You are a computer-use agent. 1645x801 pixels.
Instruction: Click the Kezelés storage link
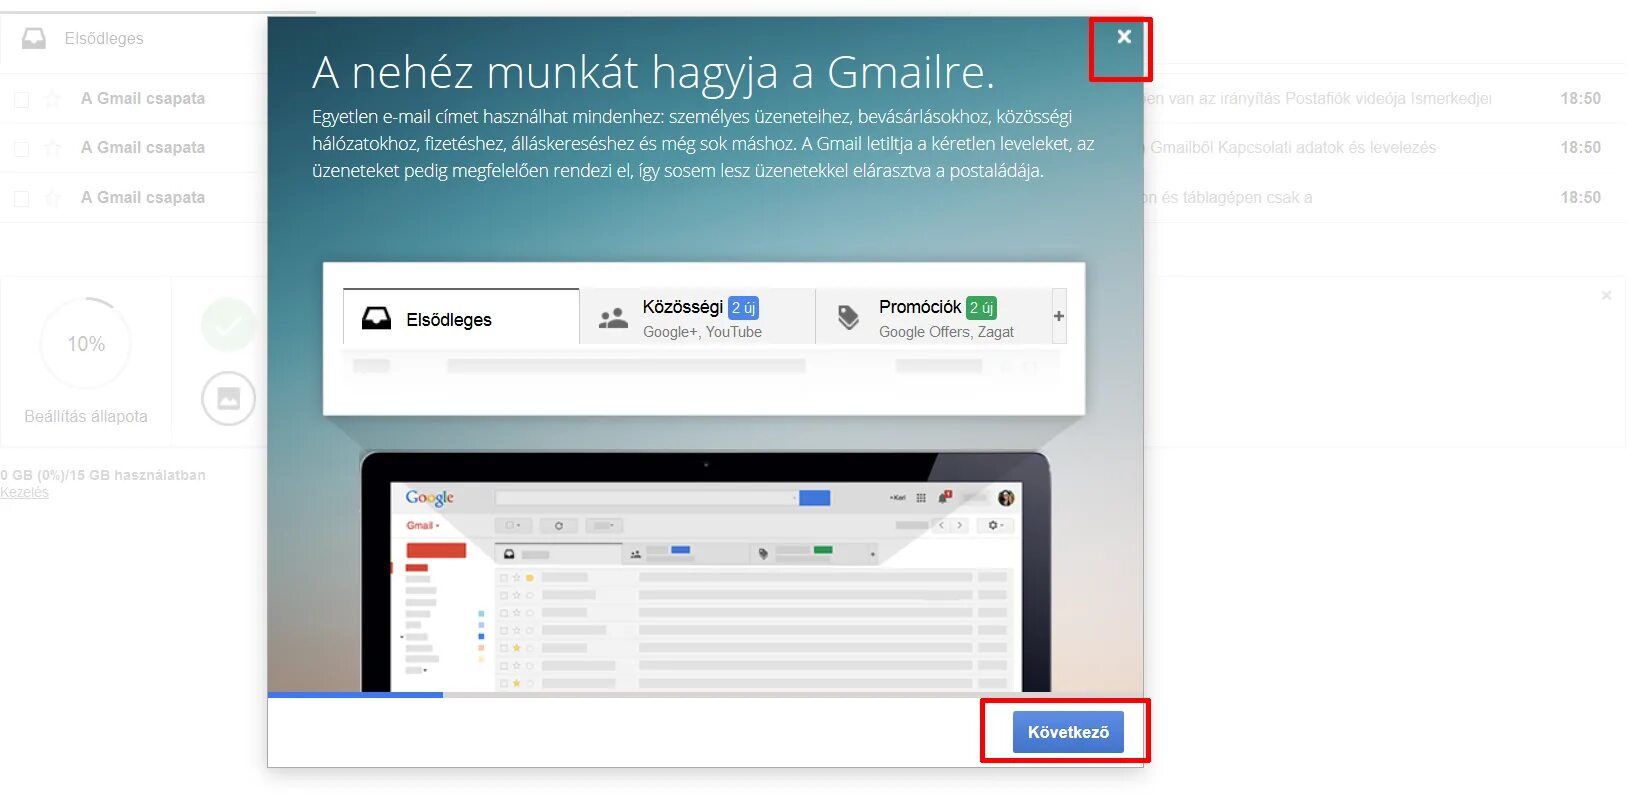pos(24,492)
